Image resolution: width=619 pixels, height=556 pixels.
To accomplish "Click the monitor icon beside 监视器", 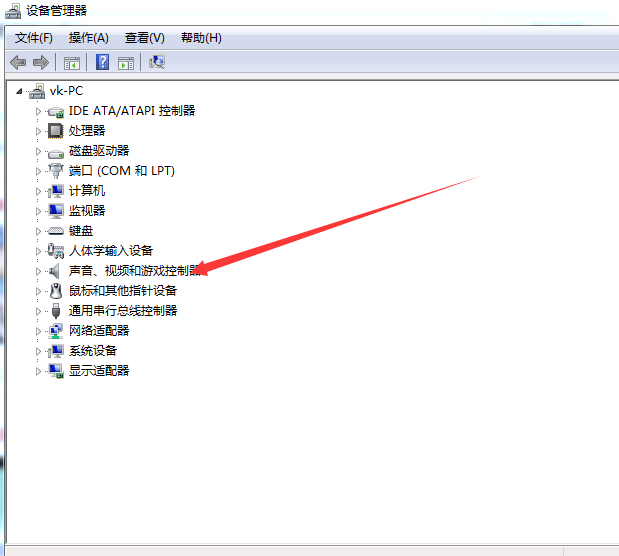I will point(56,211).
